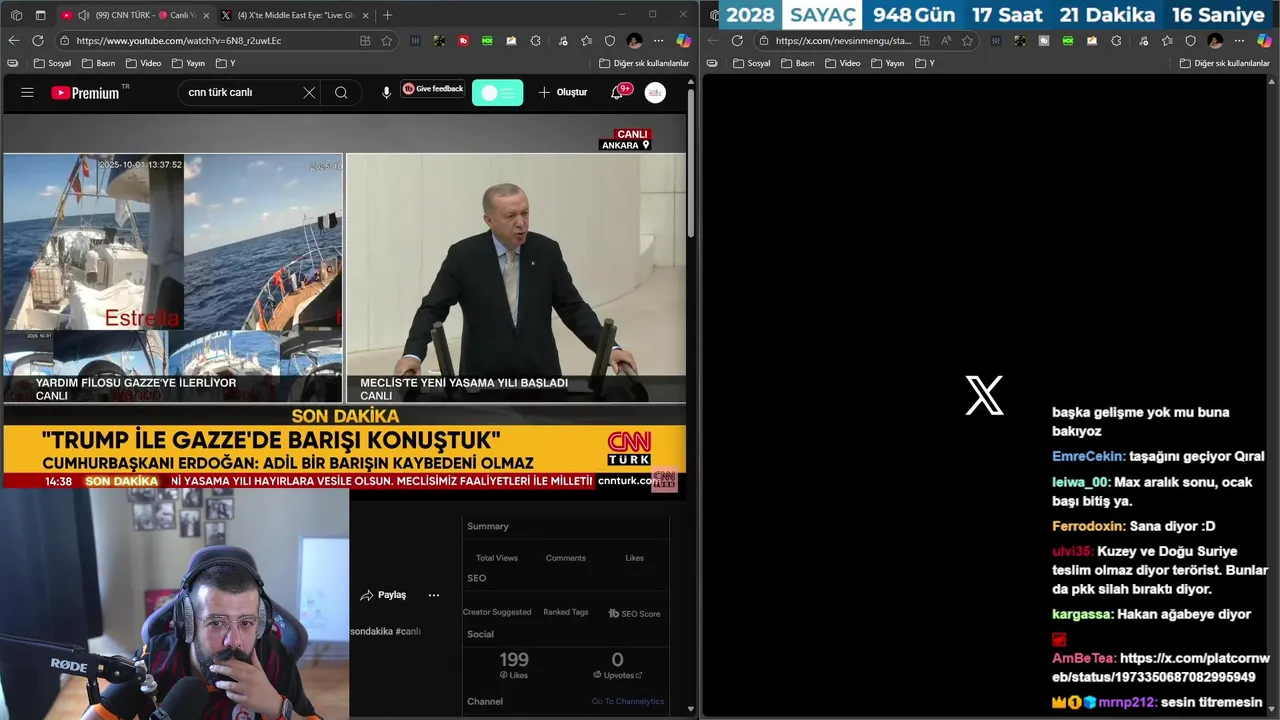The image size is (1280, 720).
Task: Follow the Go To Channelytics link
Action: pyautogui.click(x=627, y=701)
